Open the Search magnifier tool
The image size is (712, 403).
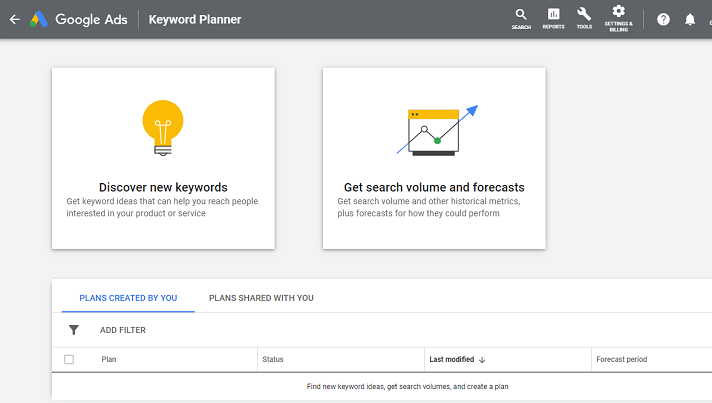pyautogui.click(x=521, y=19)
